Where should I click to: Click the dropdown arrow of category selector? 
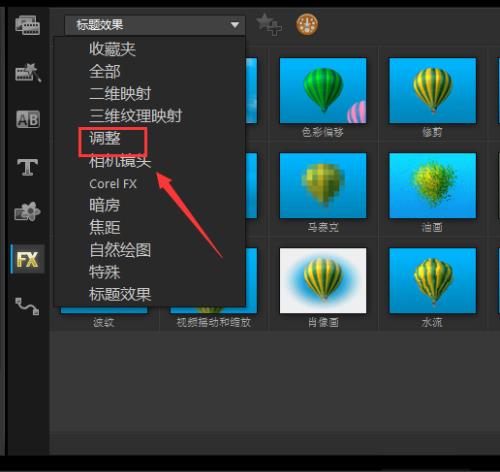click(235, 25)
